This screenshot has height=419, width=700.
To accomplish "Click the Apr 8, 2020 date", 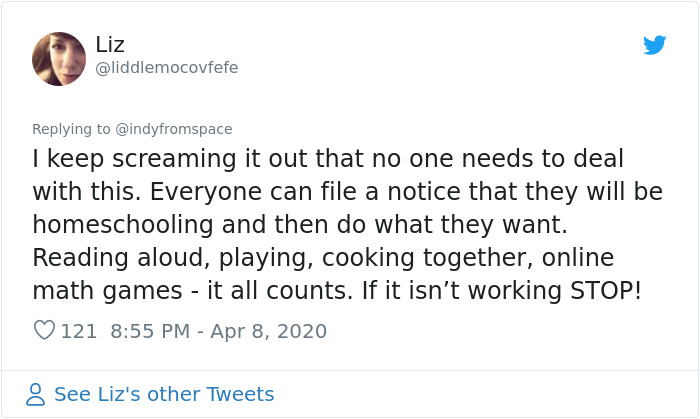I will pyautogui.click(x=270, y=330).
